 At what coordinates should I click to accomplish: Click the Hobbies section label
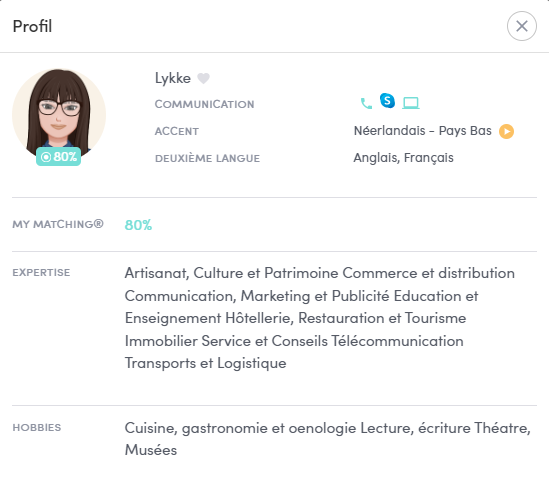click(x=37, y=427)
